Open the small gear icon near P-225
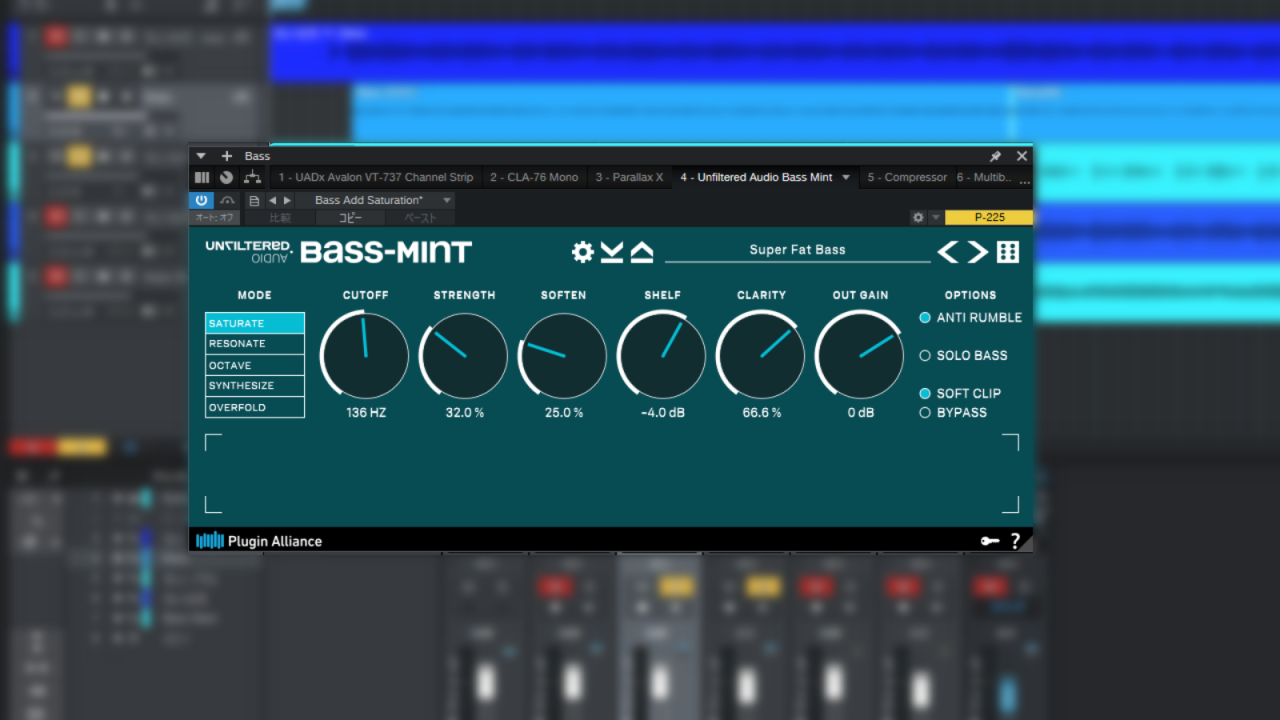This screenshot has width=1280, height=720. click(x=918, y=217)
